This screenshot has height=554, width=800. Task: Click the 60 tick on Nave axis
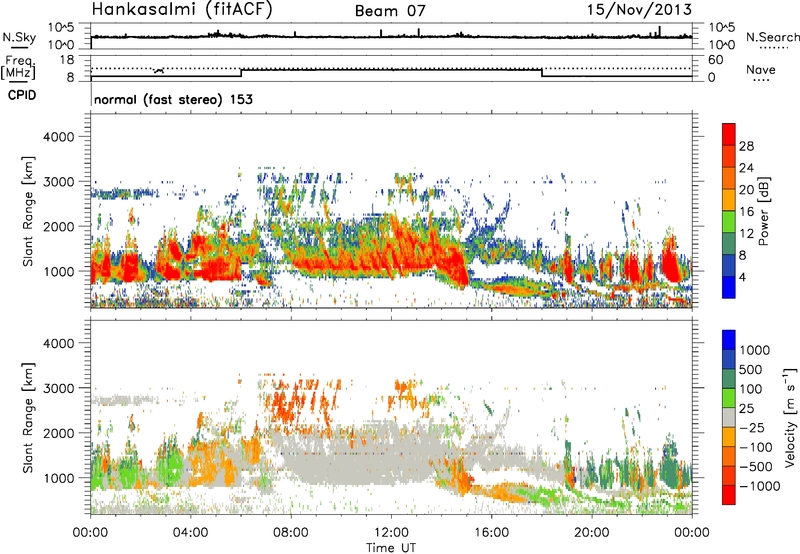[715, 60]
